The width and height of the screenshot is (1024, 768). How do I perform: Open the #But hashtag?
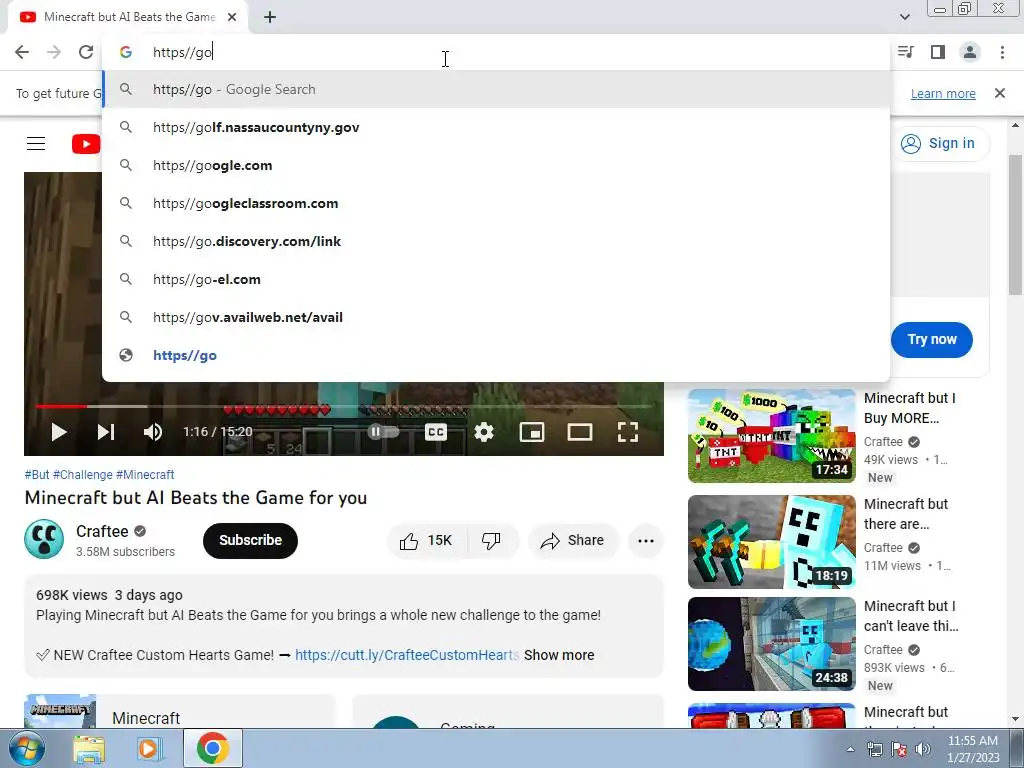[x=37, y=475]
